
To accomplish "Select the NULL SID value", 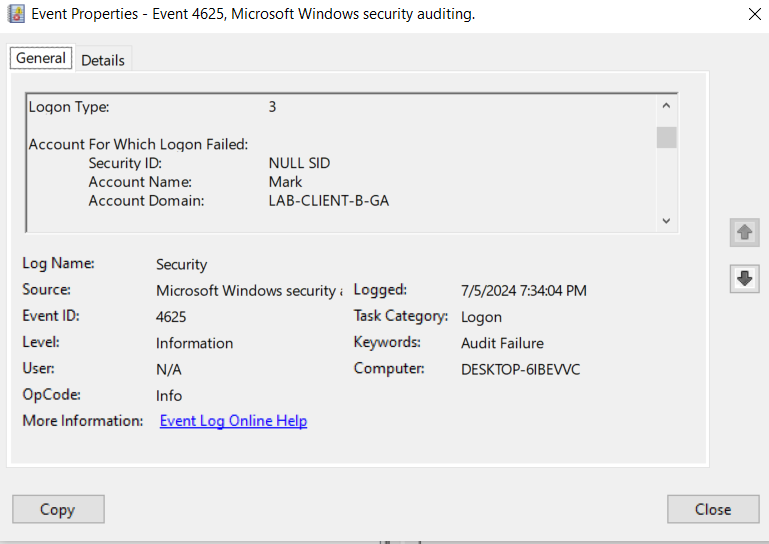I will (299, 163).
